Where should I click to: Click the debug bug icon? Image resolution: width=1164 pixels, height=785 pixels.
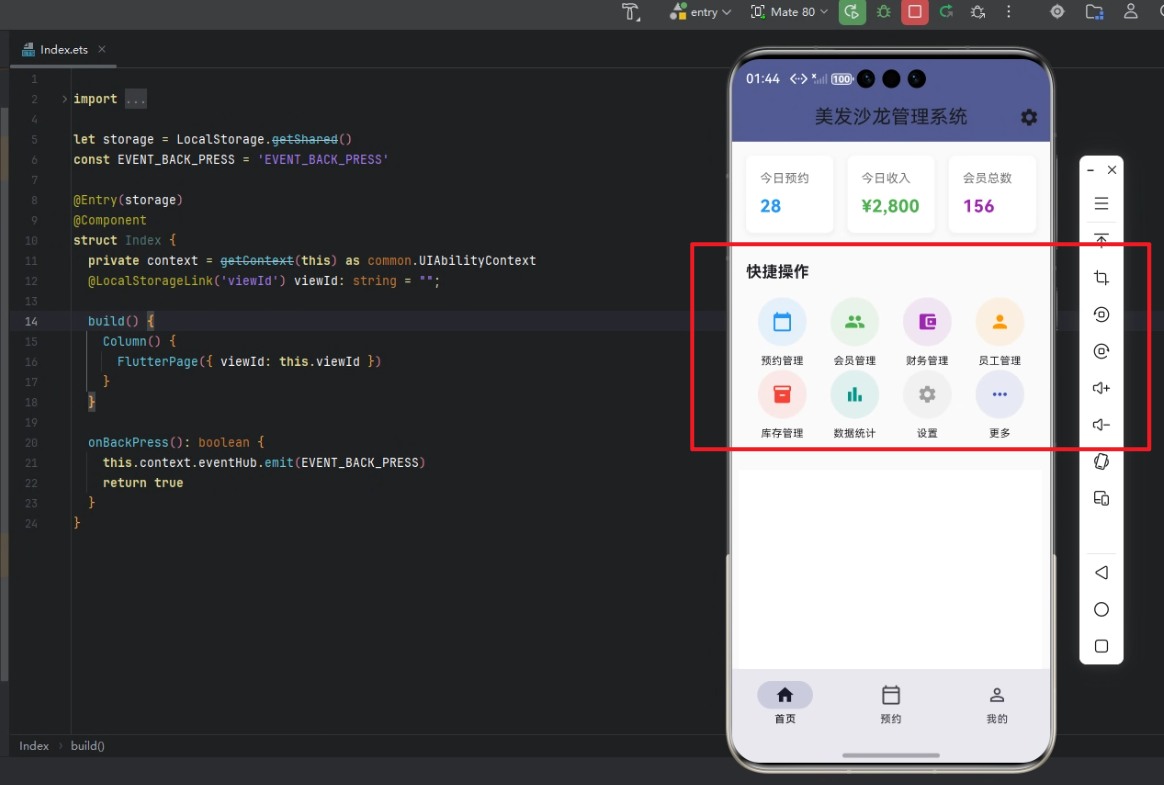click(883, 12)
